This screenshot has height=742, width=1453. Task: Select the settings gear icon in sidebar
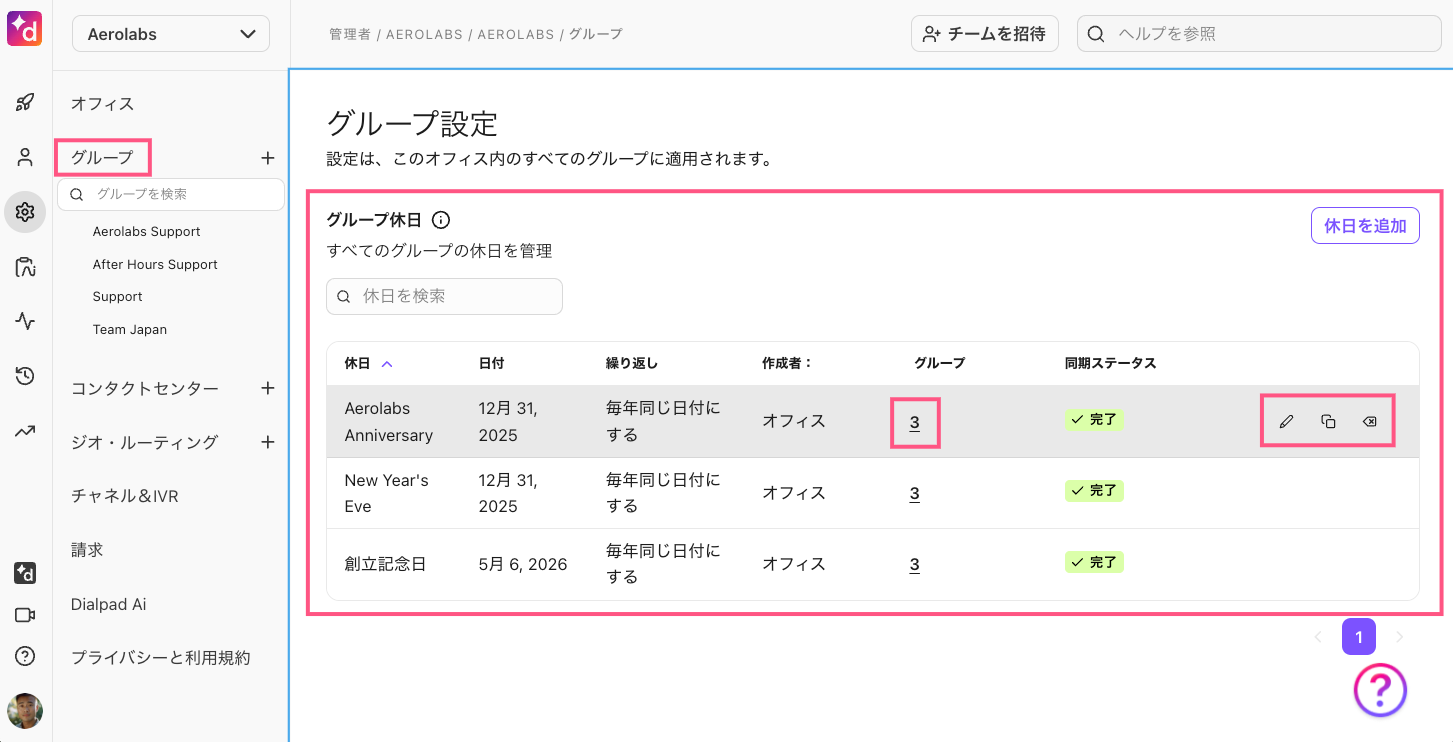25,212
